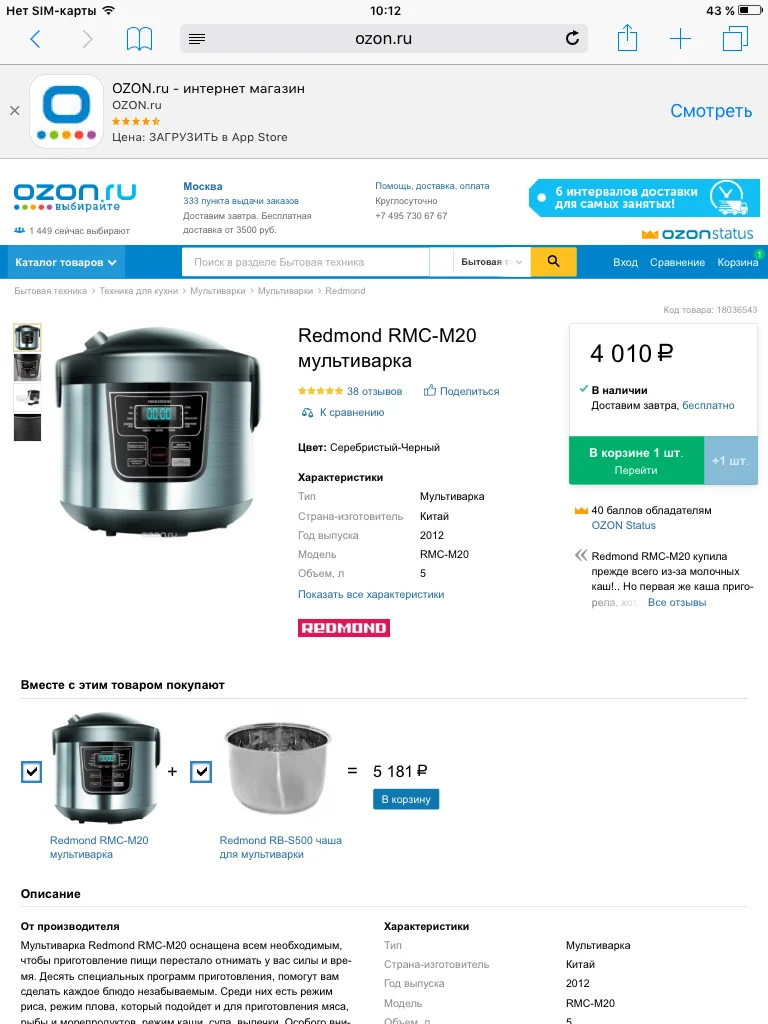
Task: Open Safari bookmarks book icon
Action: pos(139,39)
